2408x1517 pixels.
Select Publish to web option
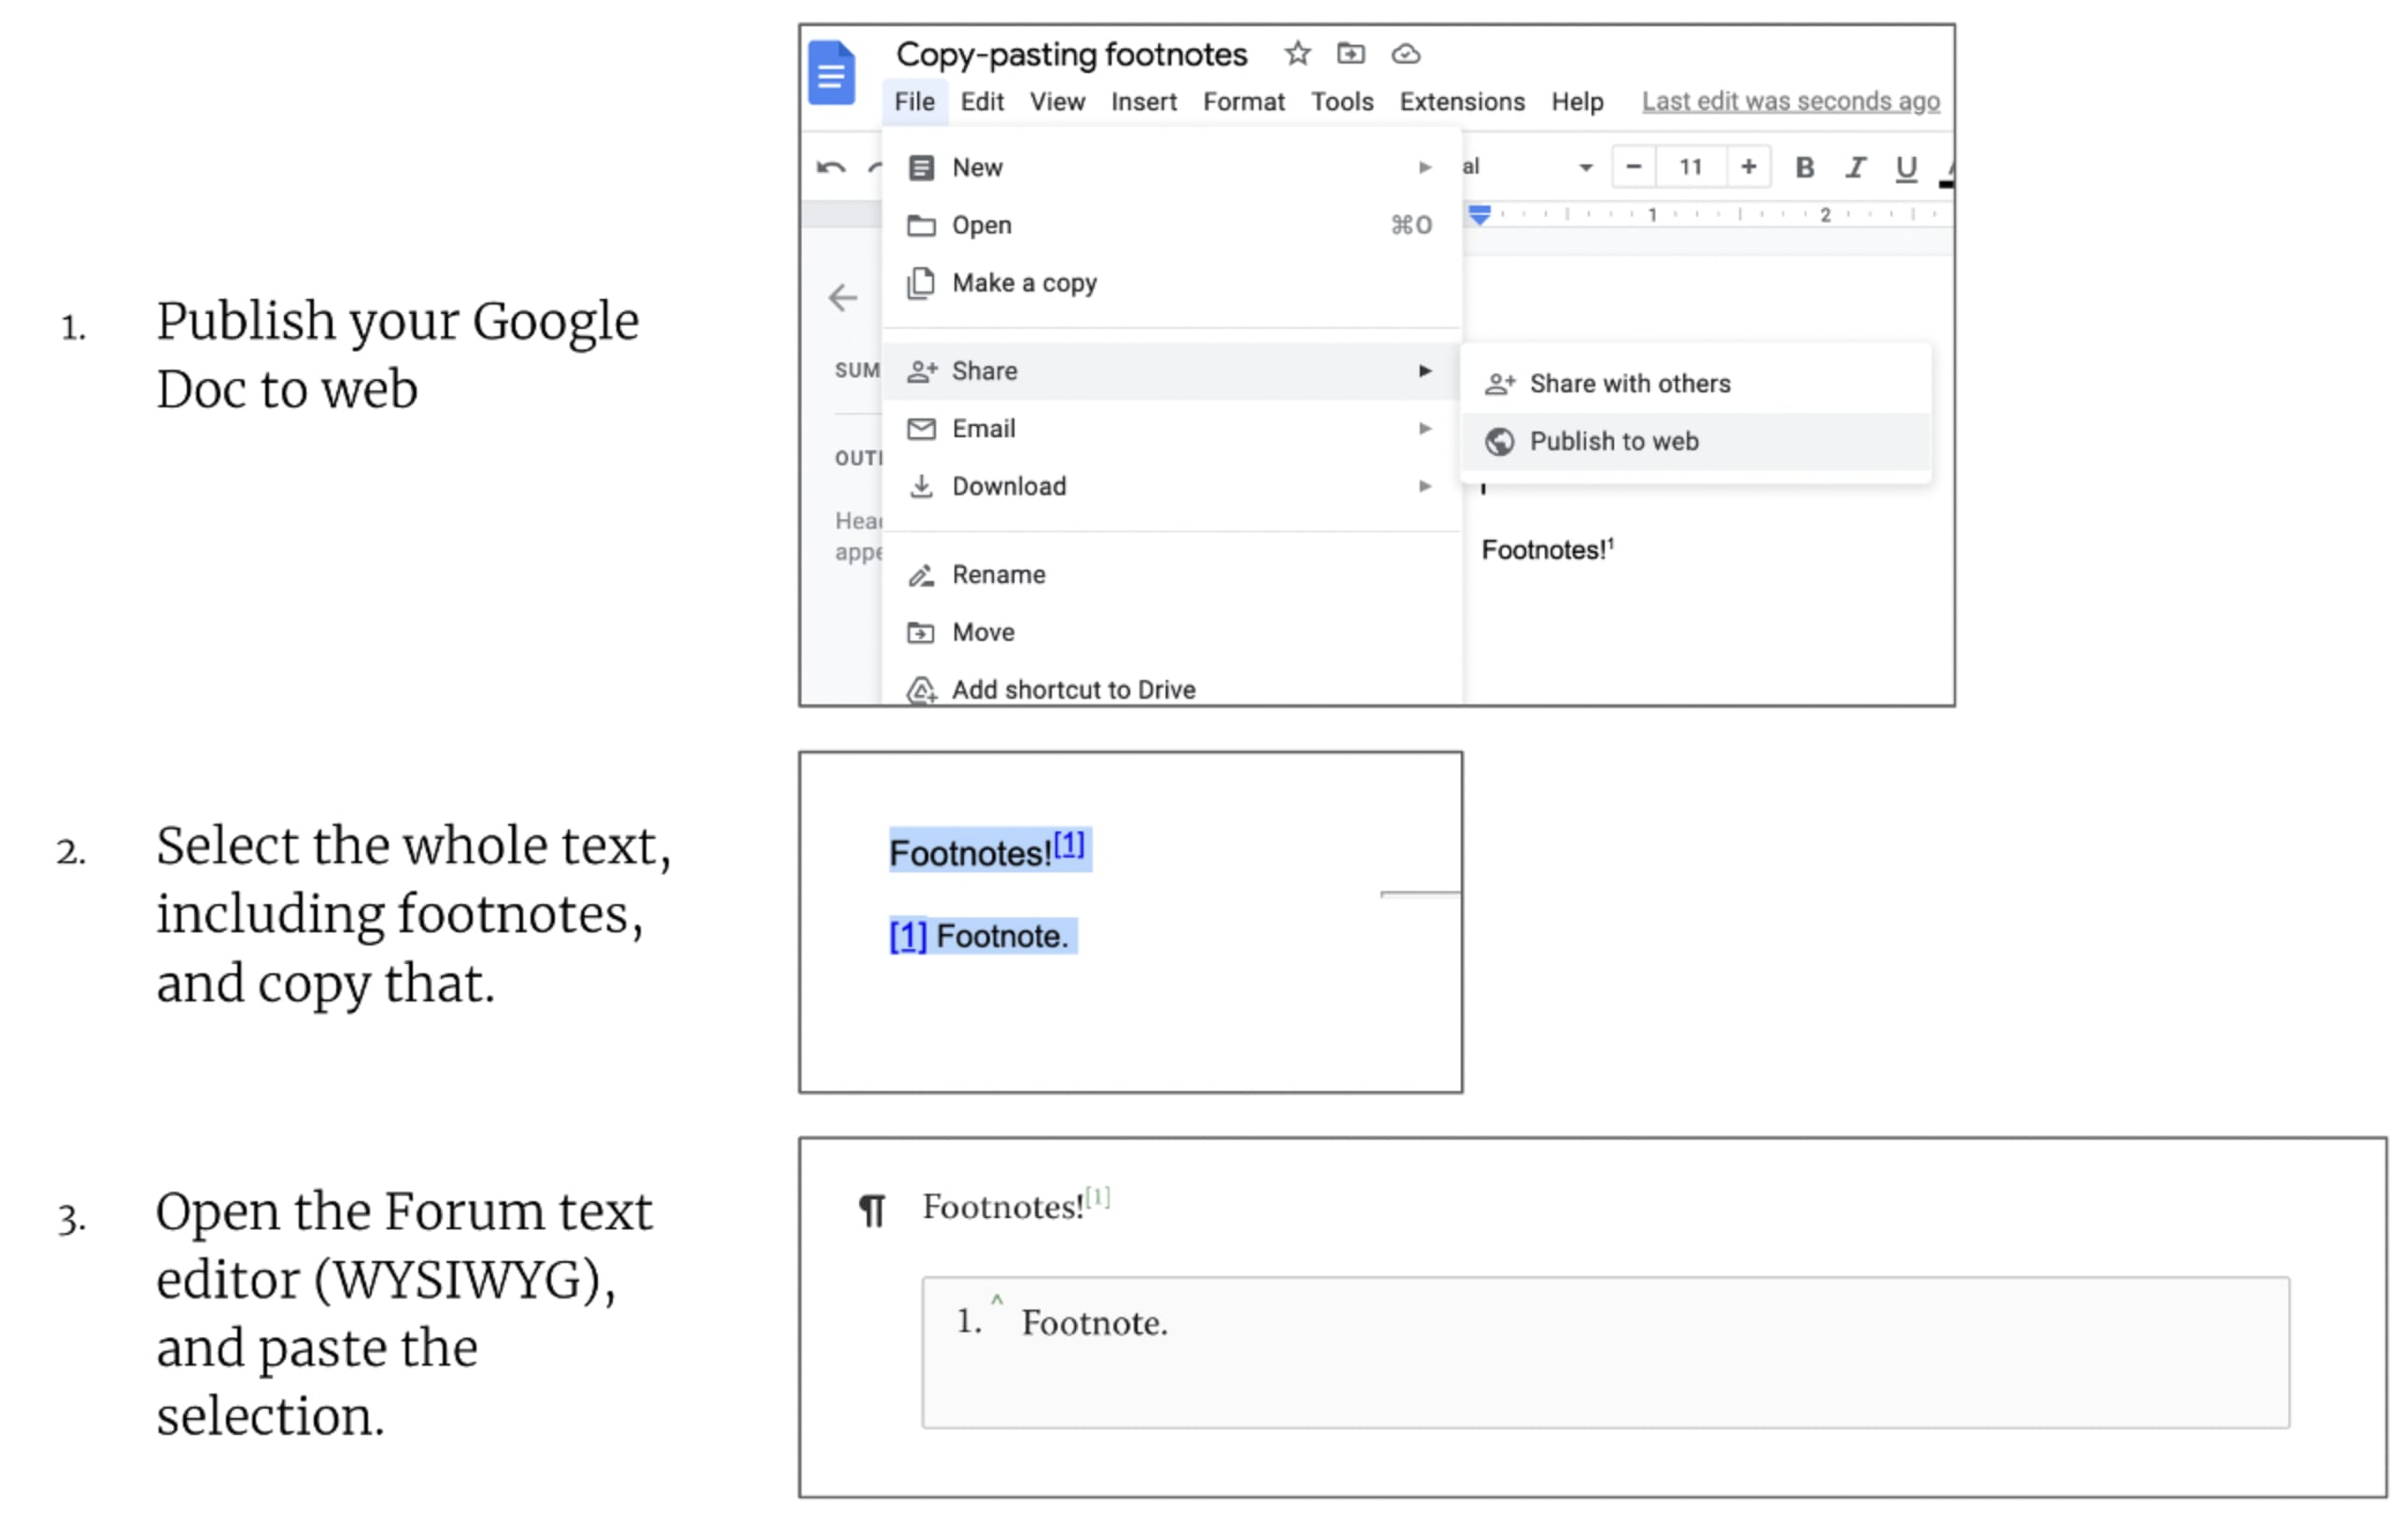1613,441
